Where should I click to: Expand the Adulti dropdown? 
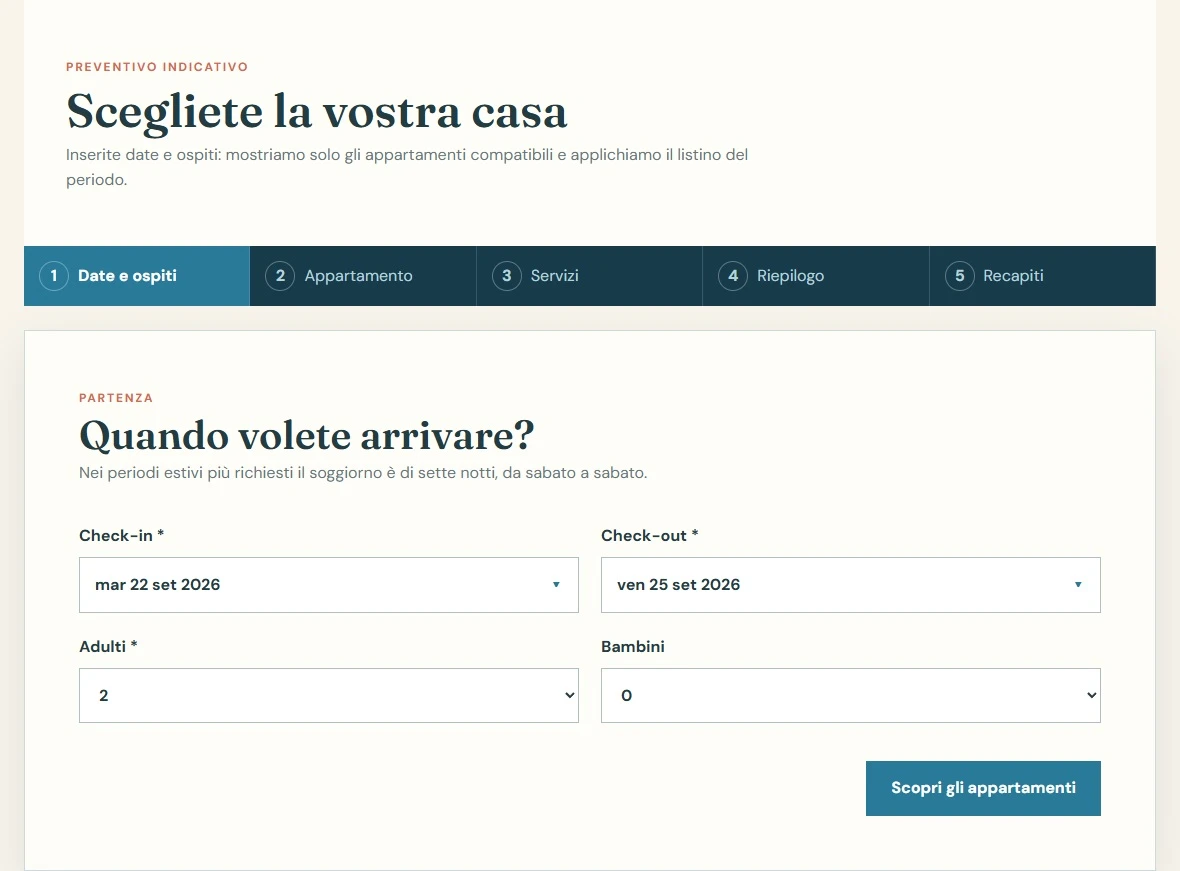329,696
